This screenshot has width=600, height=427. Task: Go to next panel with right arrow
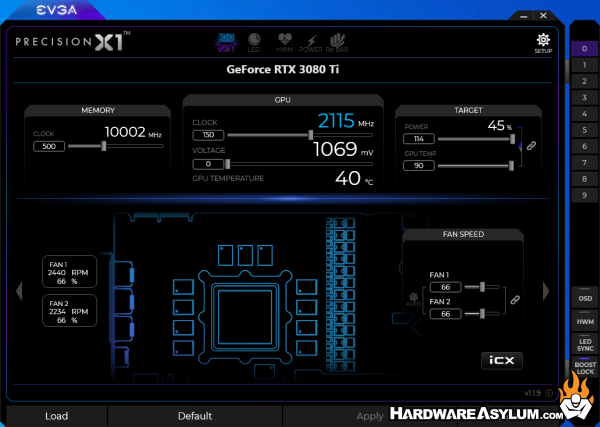pyautogui.click(x=546, y=291)
